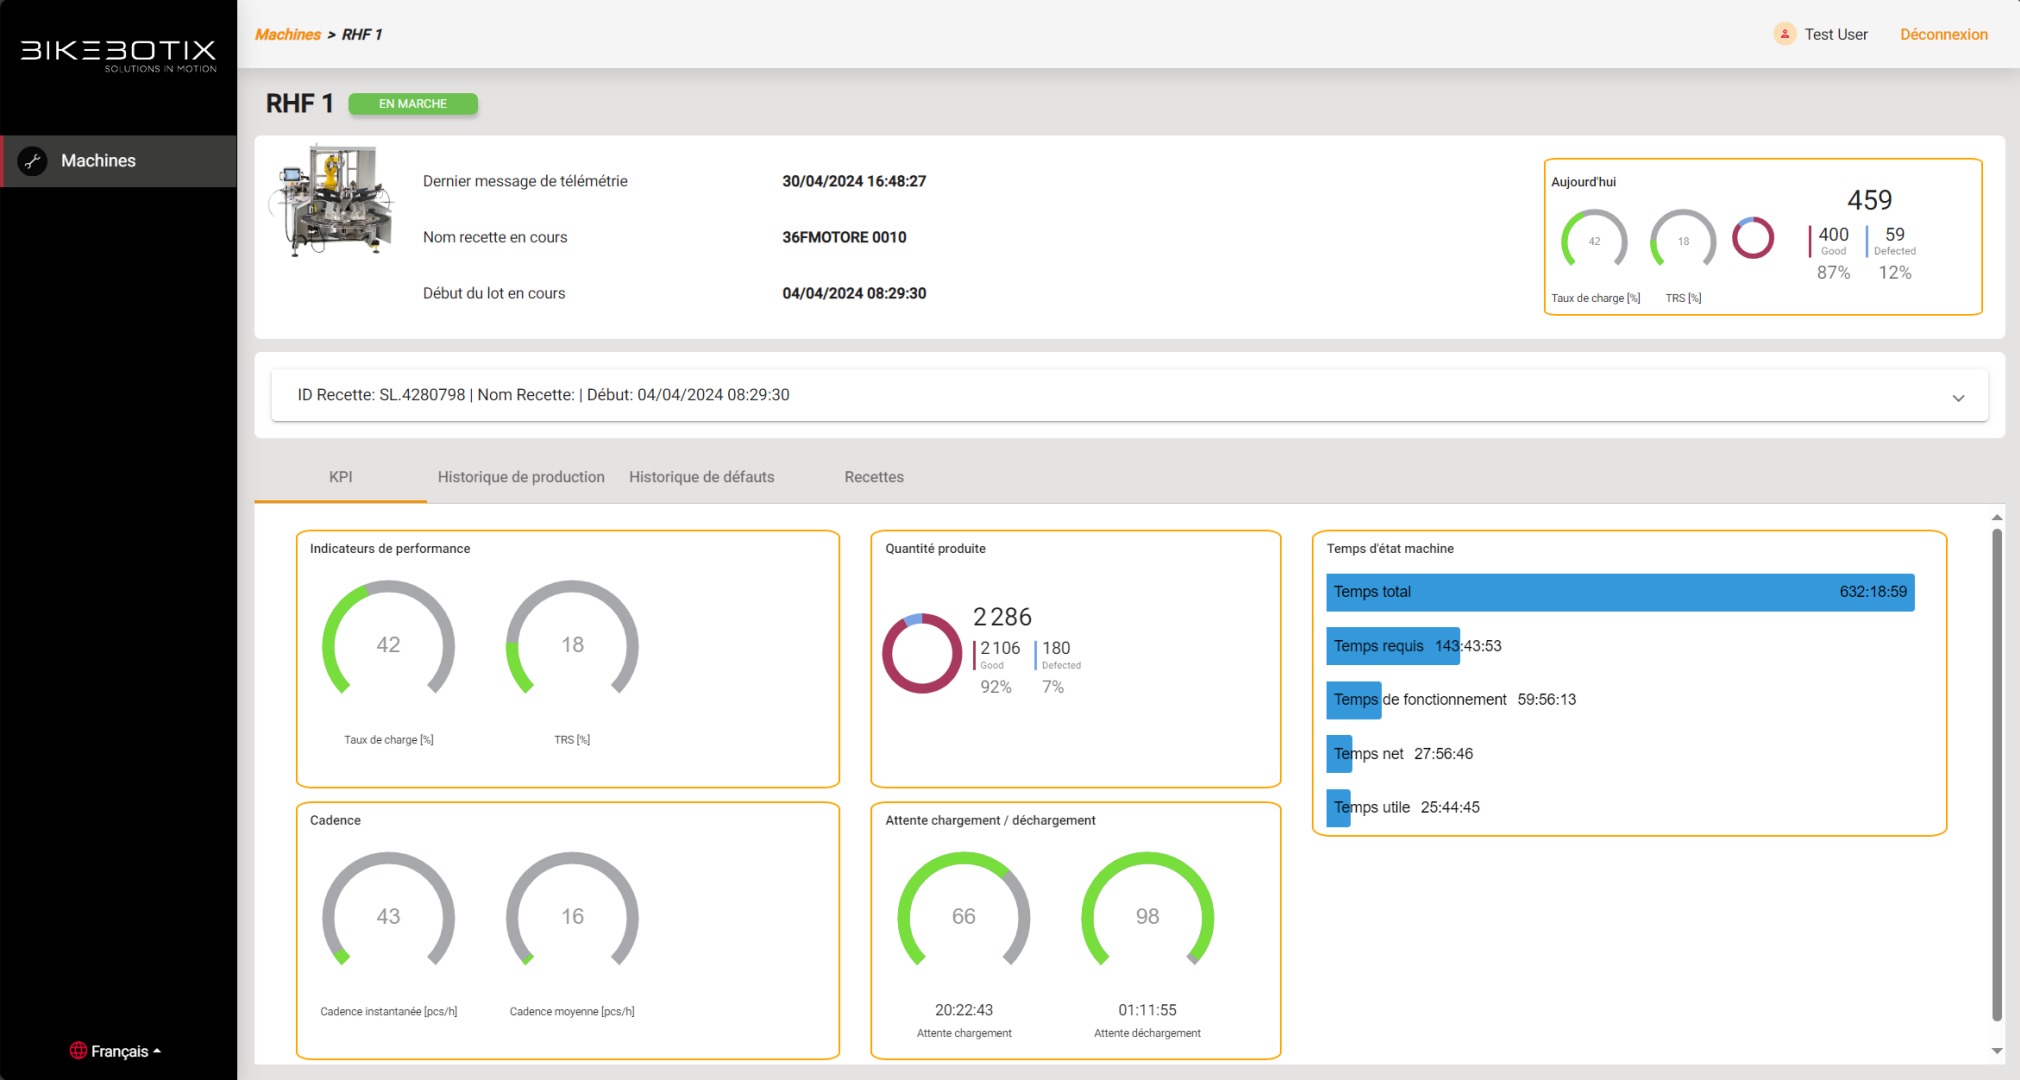The width and height of the screenshot is (2020, 1080).
Task: Expand the ID Recette panel chevron
Action: click(1958, 398)
